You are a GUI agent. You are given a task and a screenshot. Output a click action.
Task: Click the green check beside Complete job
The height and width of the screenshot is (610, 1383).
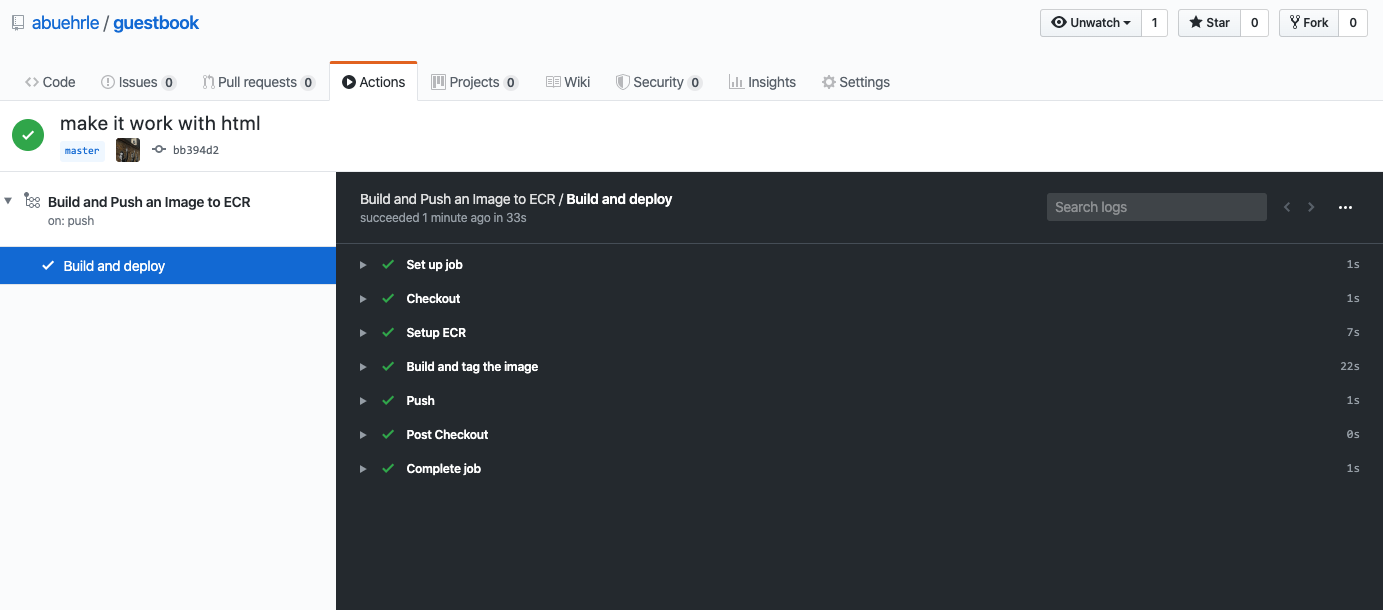(x=388, y=469)
